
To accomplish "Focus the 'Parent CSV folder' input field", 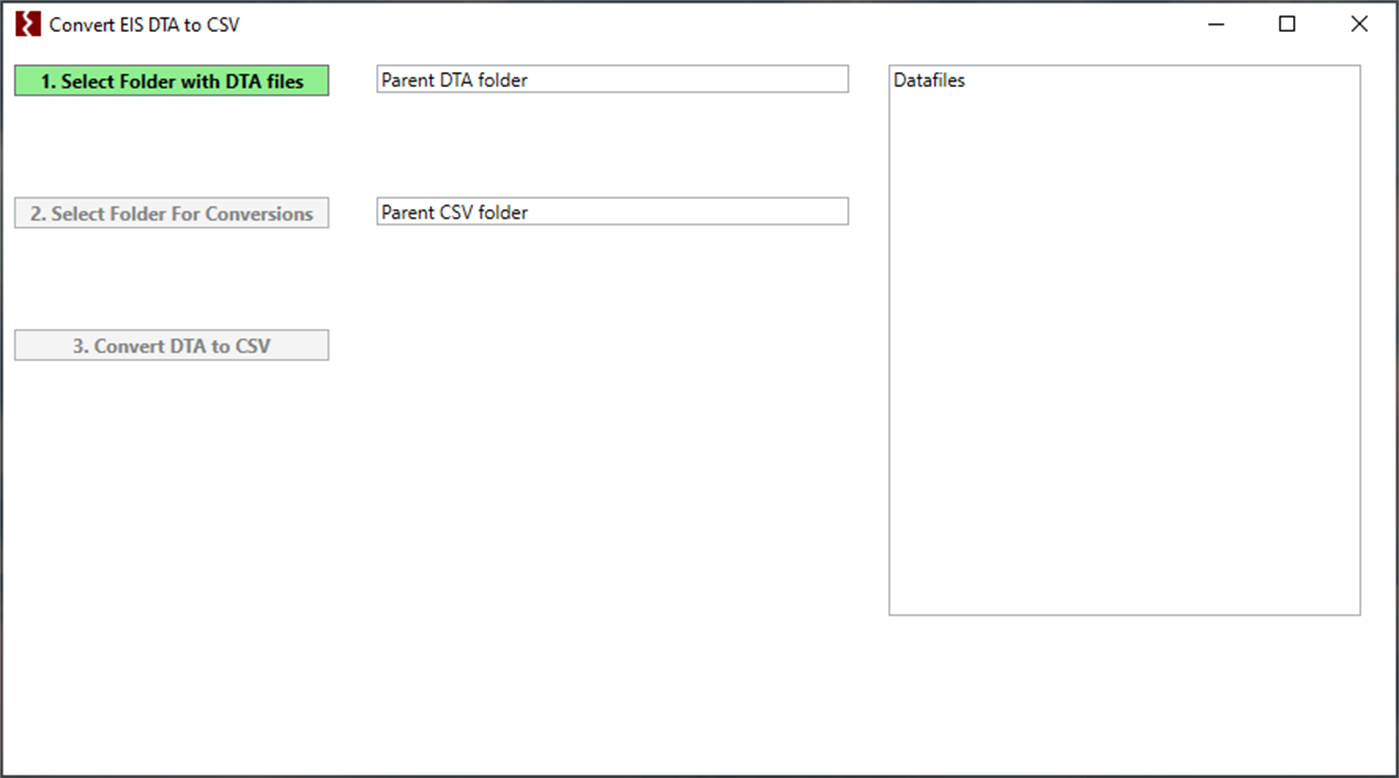I will (x=612, y=211).
